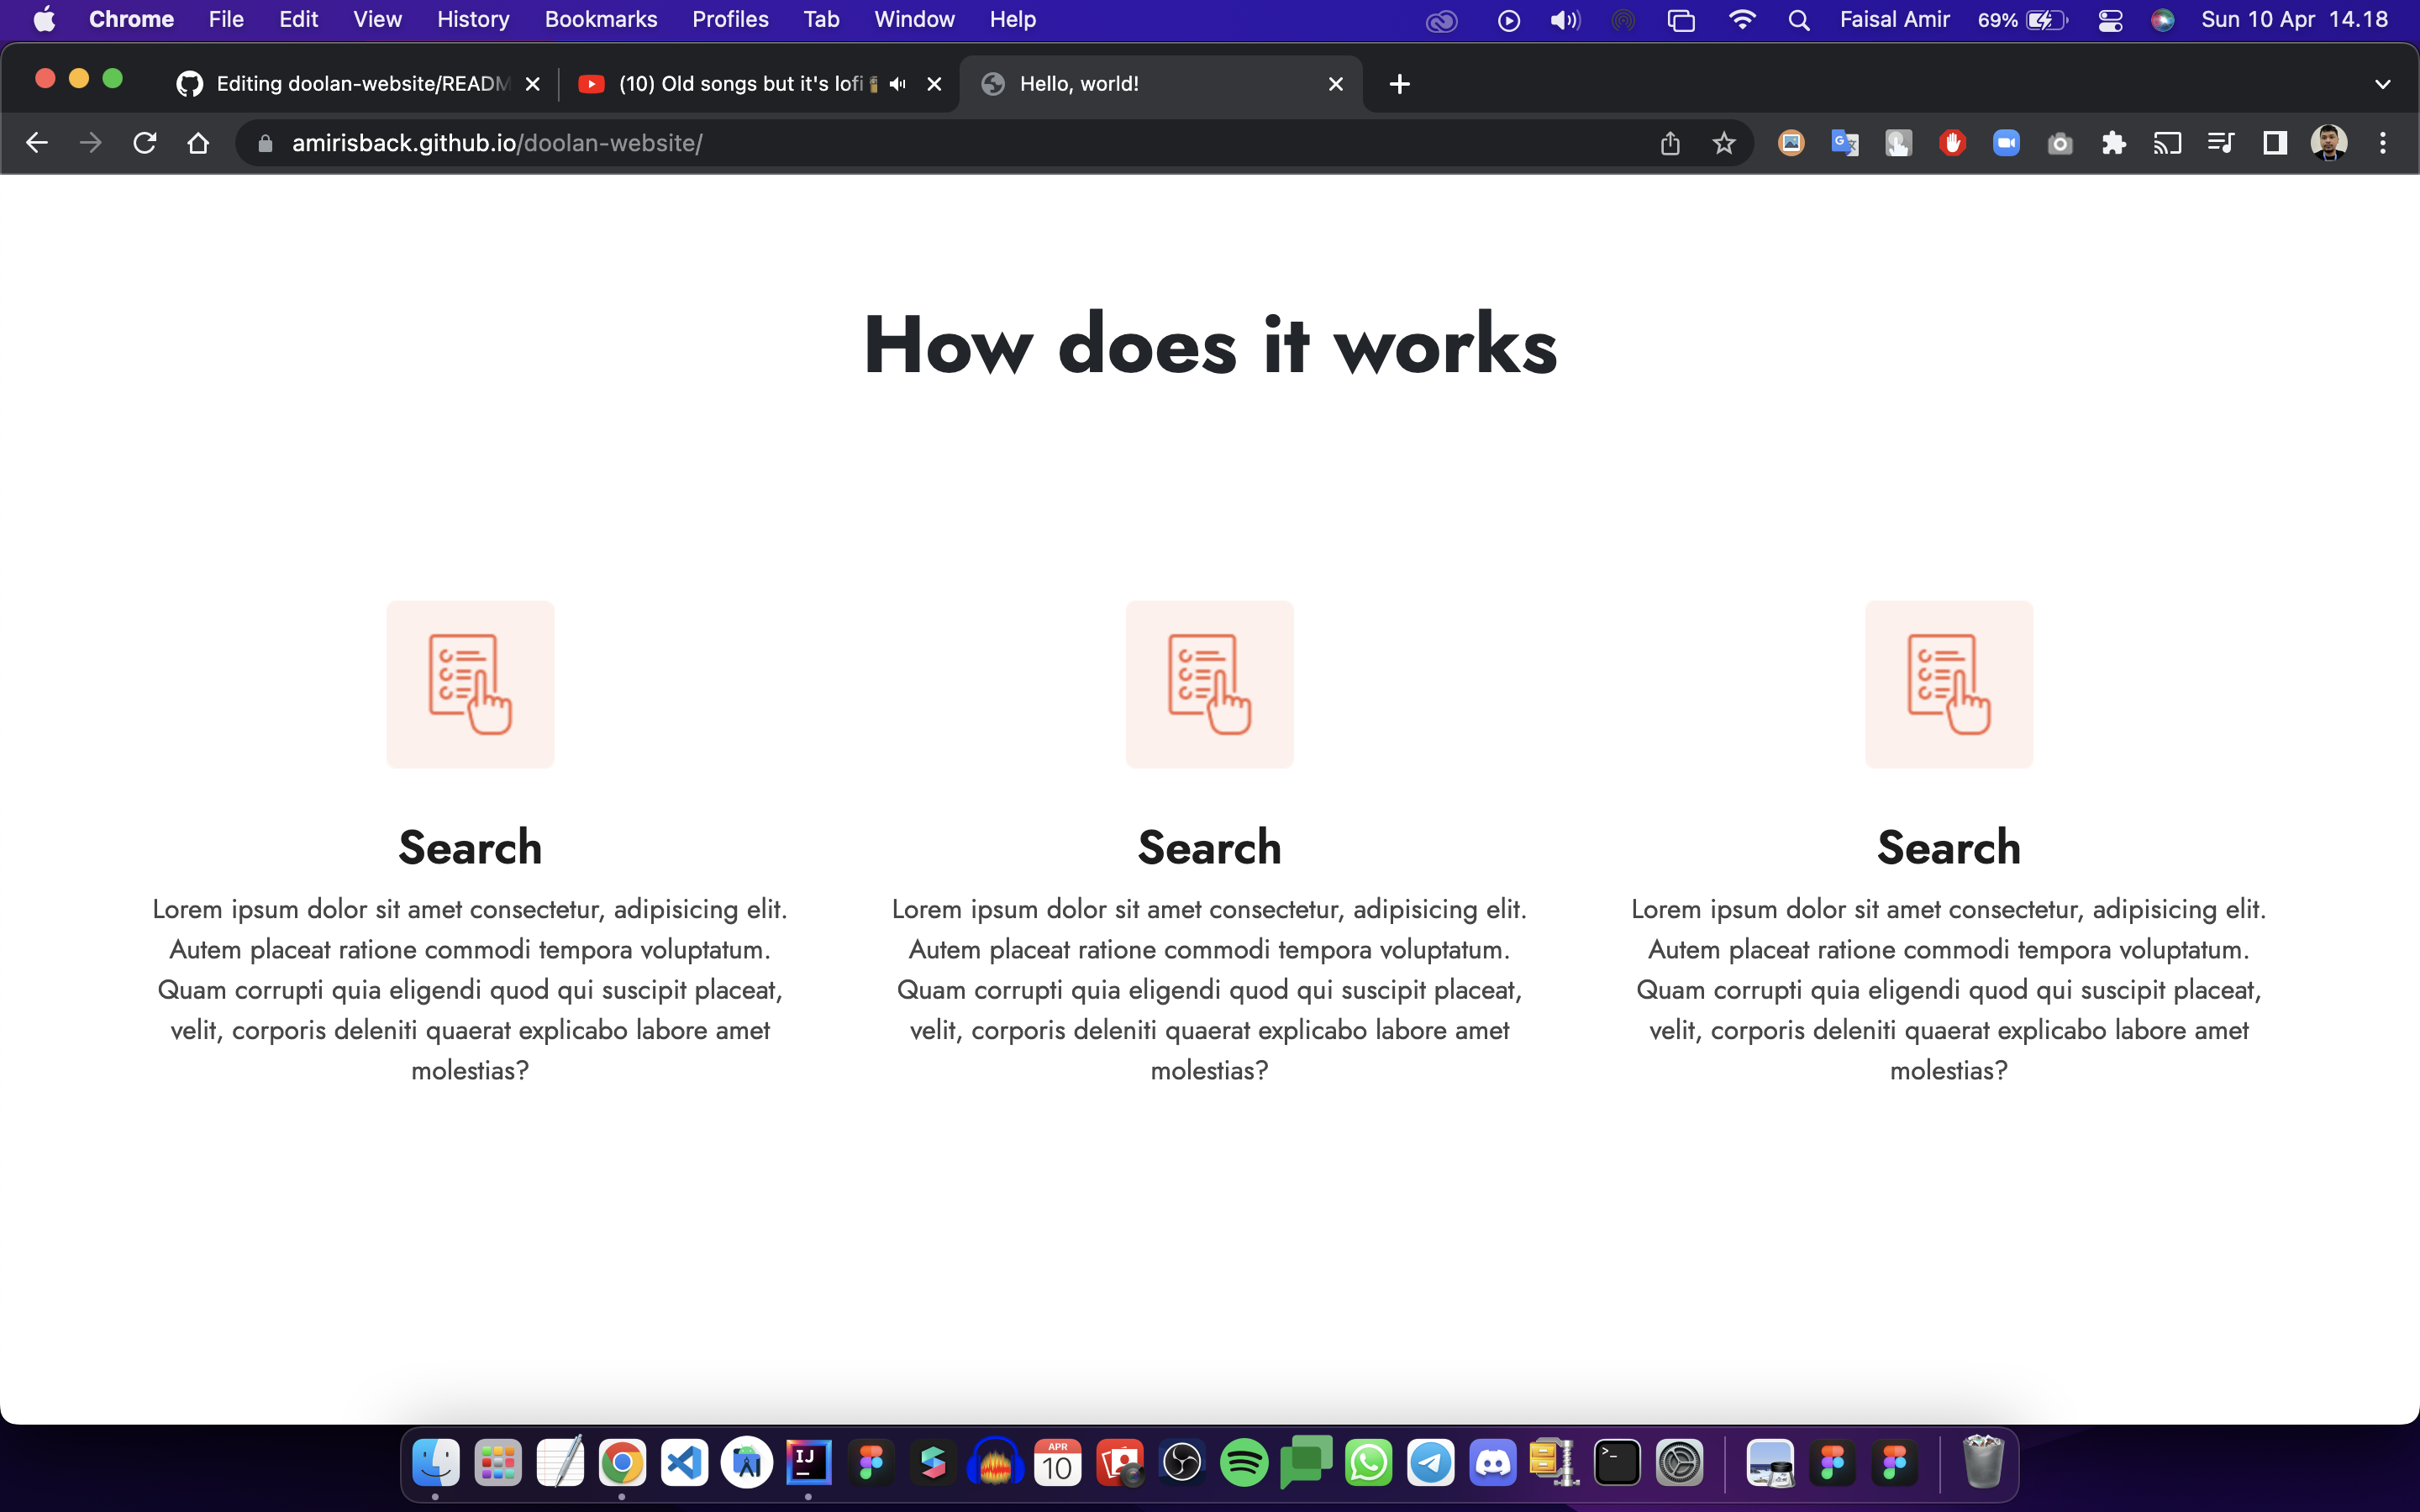The image size is (2420, 1512).
Task: Click the share page icon
Action: click(x=1670, y=143)
